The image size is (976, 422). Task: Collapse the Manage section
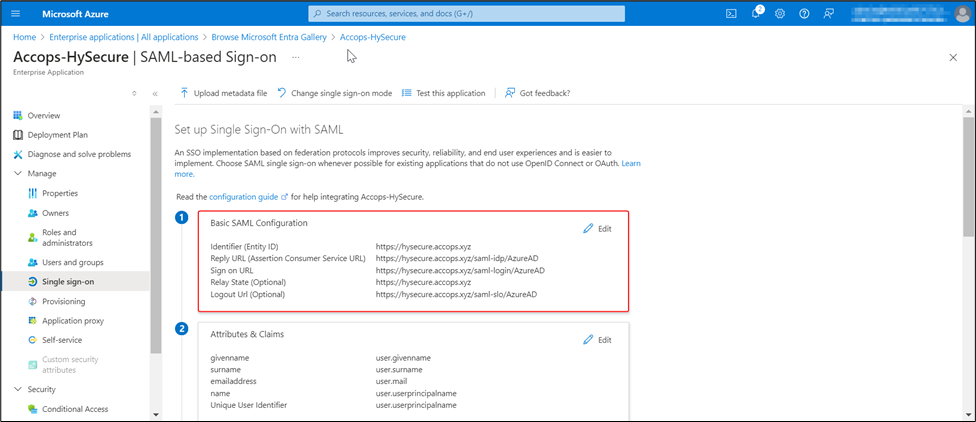coord(18,173)
